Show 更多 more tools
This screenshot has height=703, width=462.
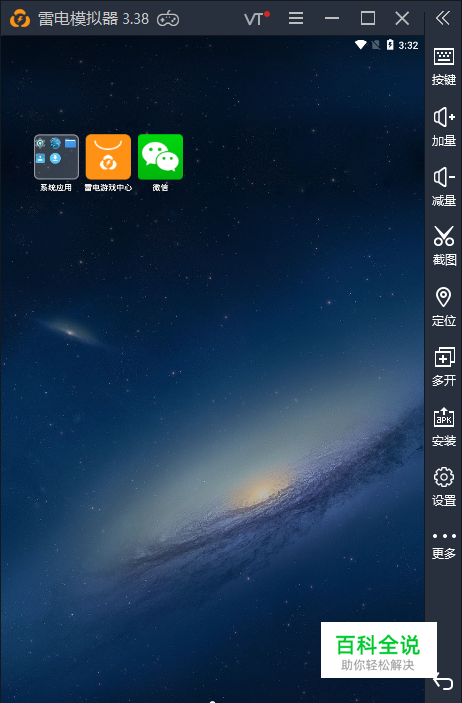coord(444,546)
